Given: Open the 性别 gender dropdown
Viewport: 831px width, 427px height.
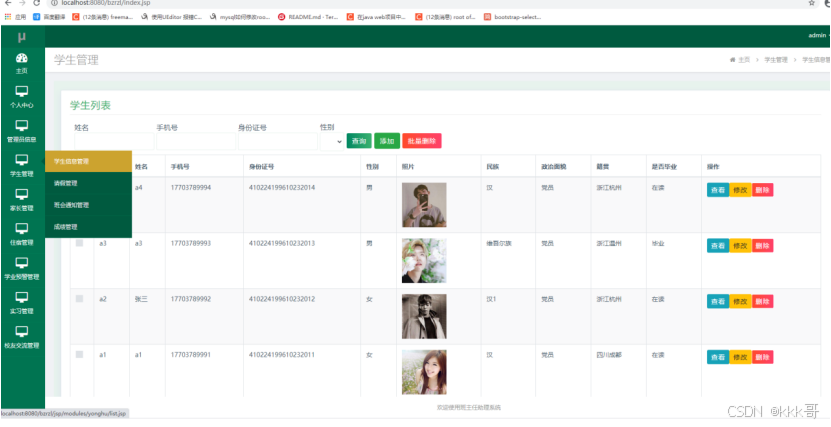Looking at the screenshot, I should coord(332,141).
